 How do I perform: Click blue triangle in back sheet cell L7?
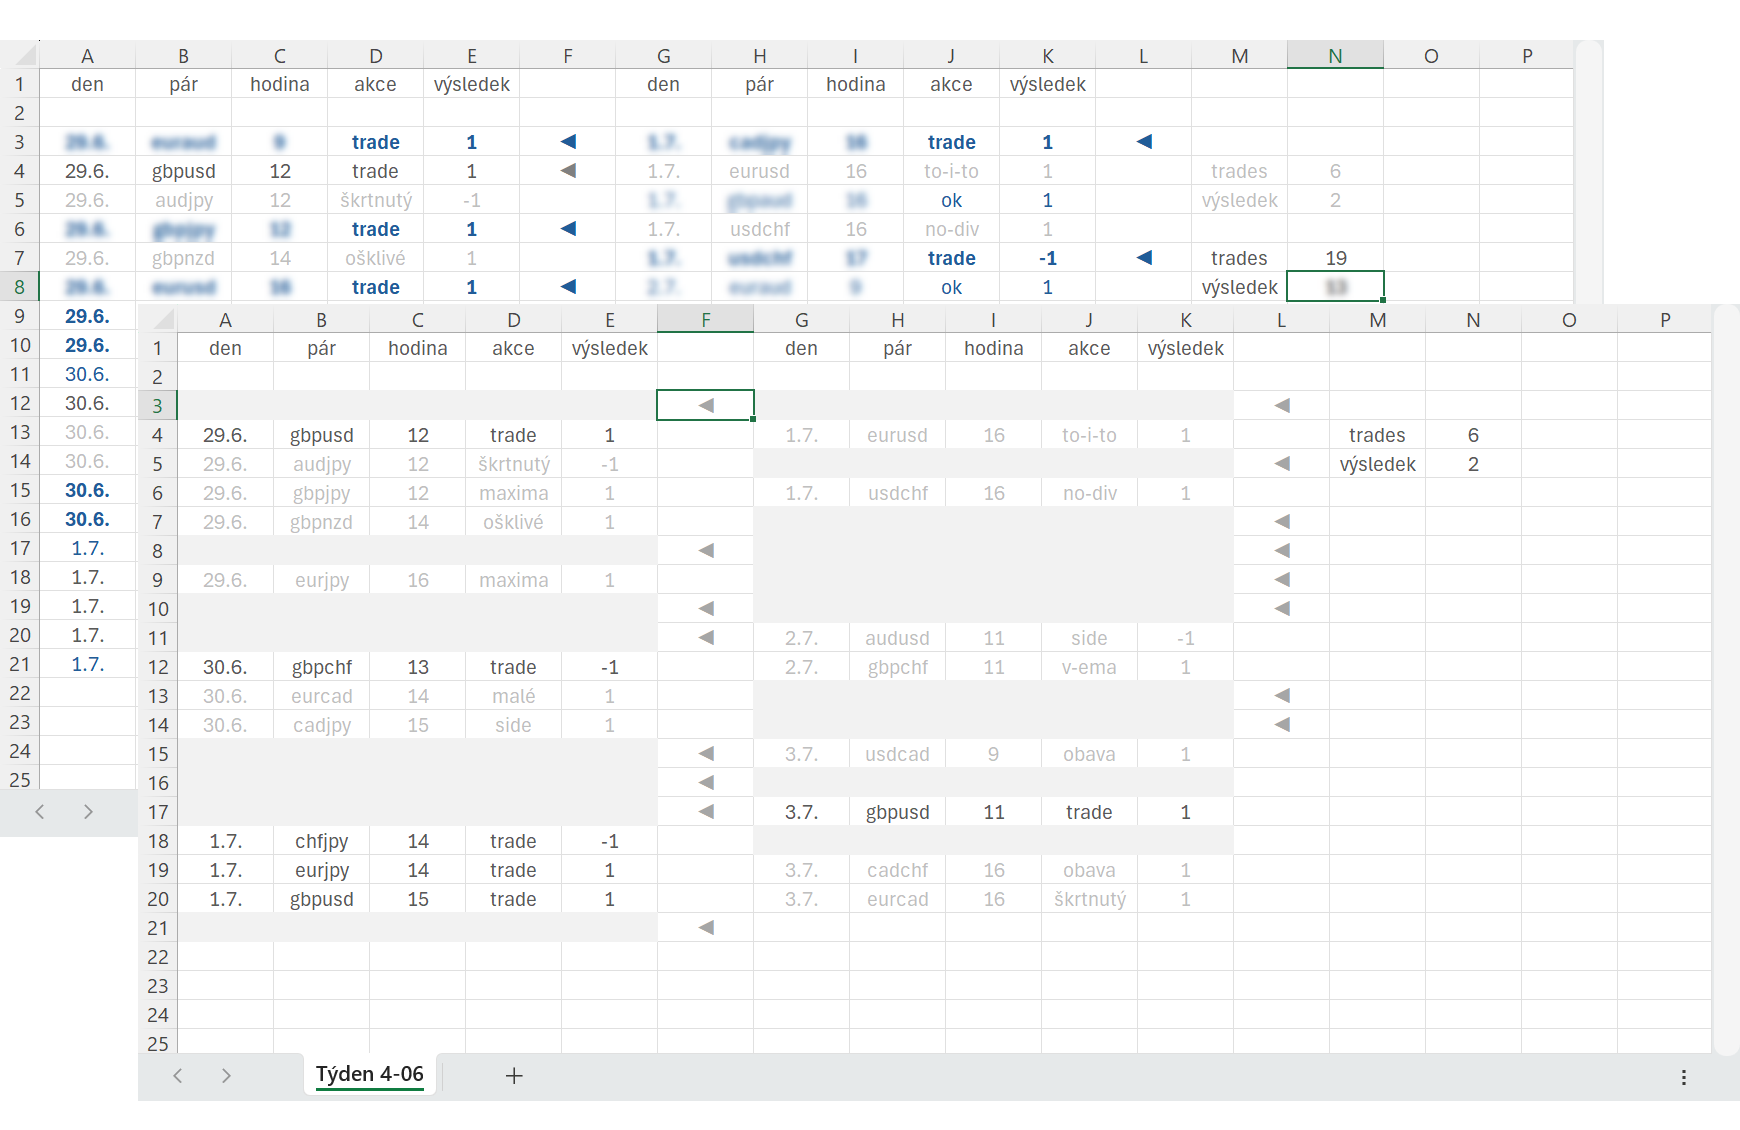click(1144, 258)
